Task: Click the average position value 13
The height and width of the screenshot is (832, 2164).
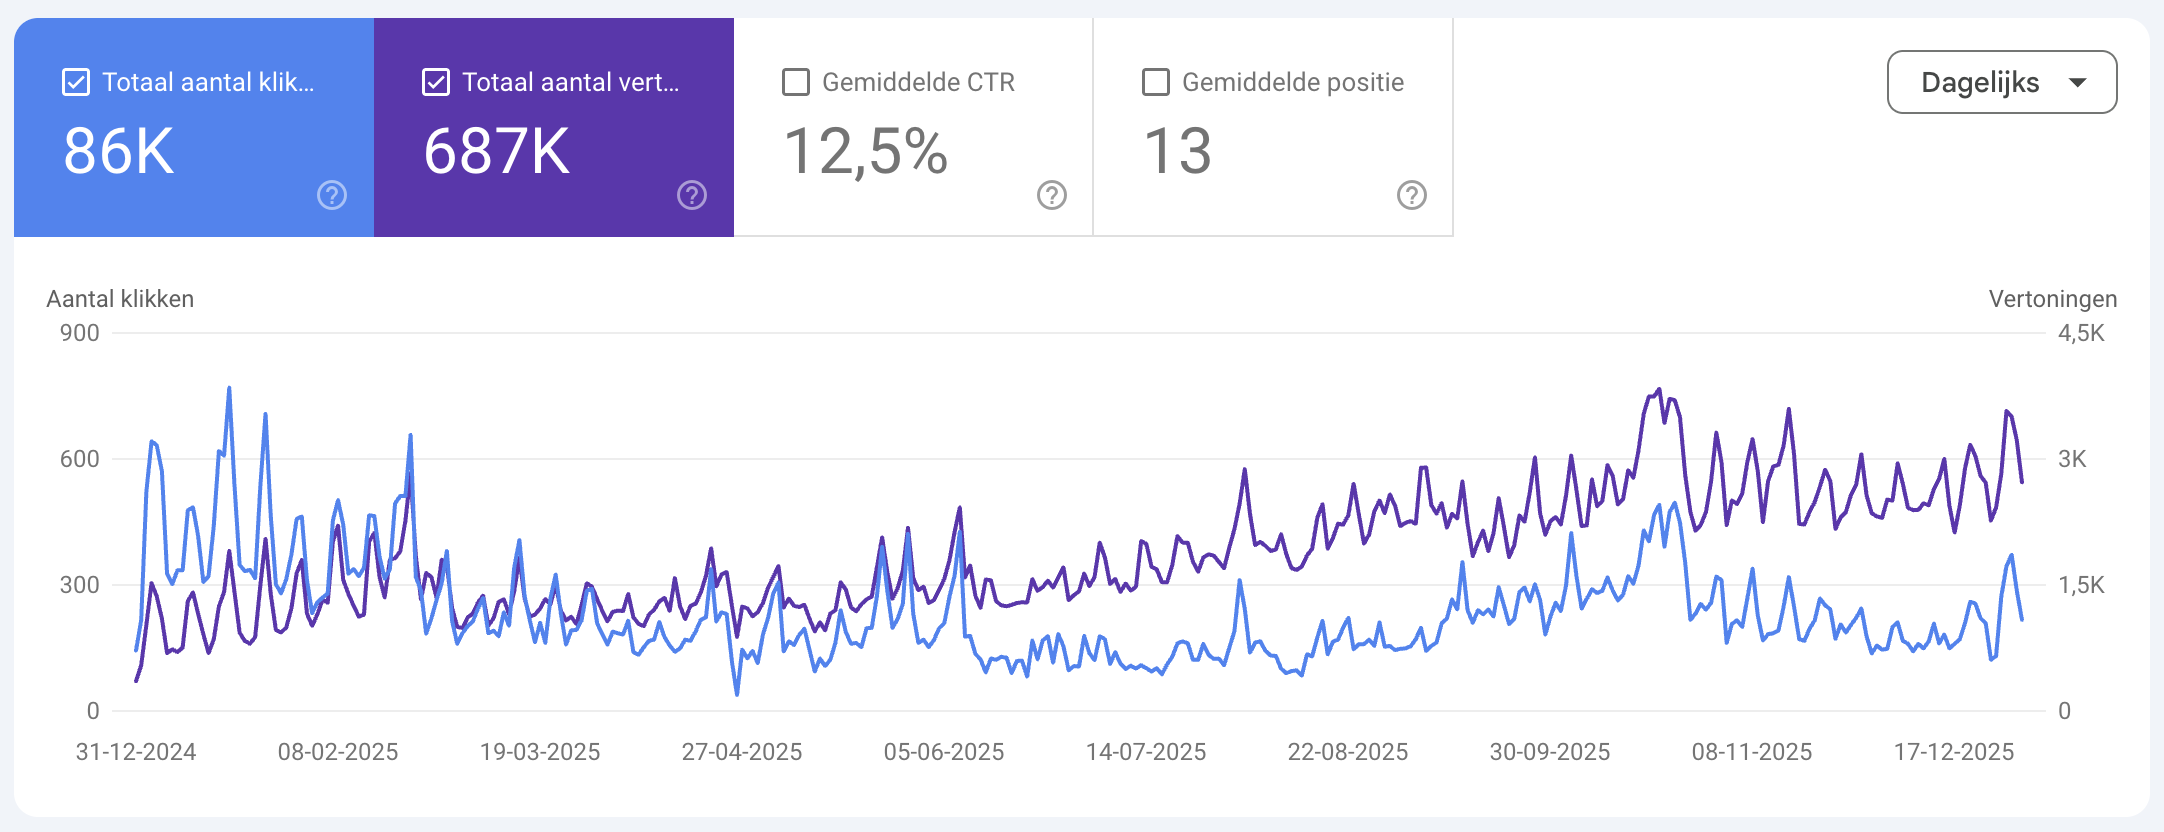Action: pyautogui.click(x=1177, y=152)
